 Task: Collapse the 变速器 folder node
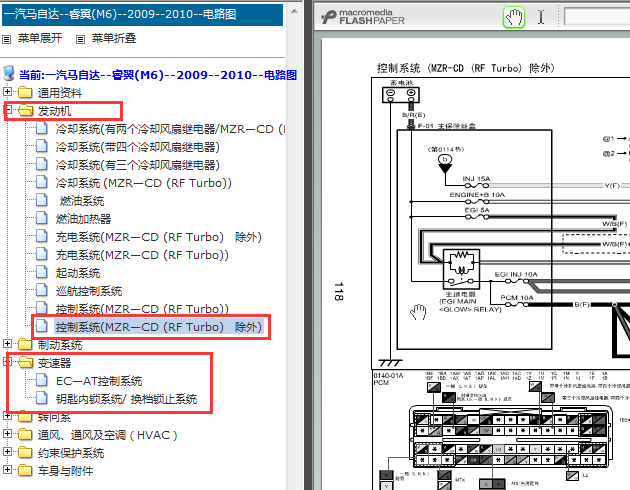pos(7,361)
